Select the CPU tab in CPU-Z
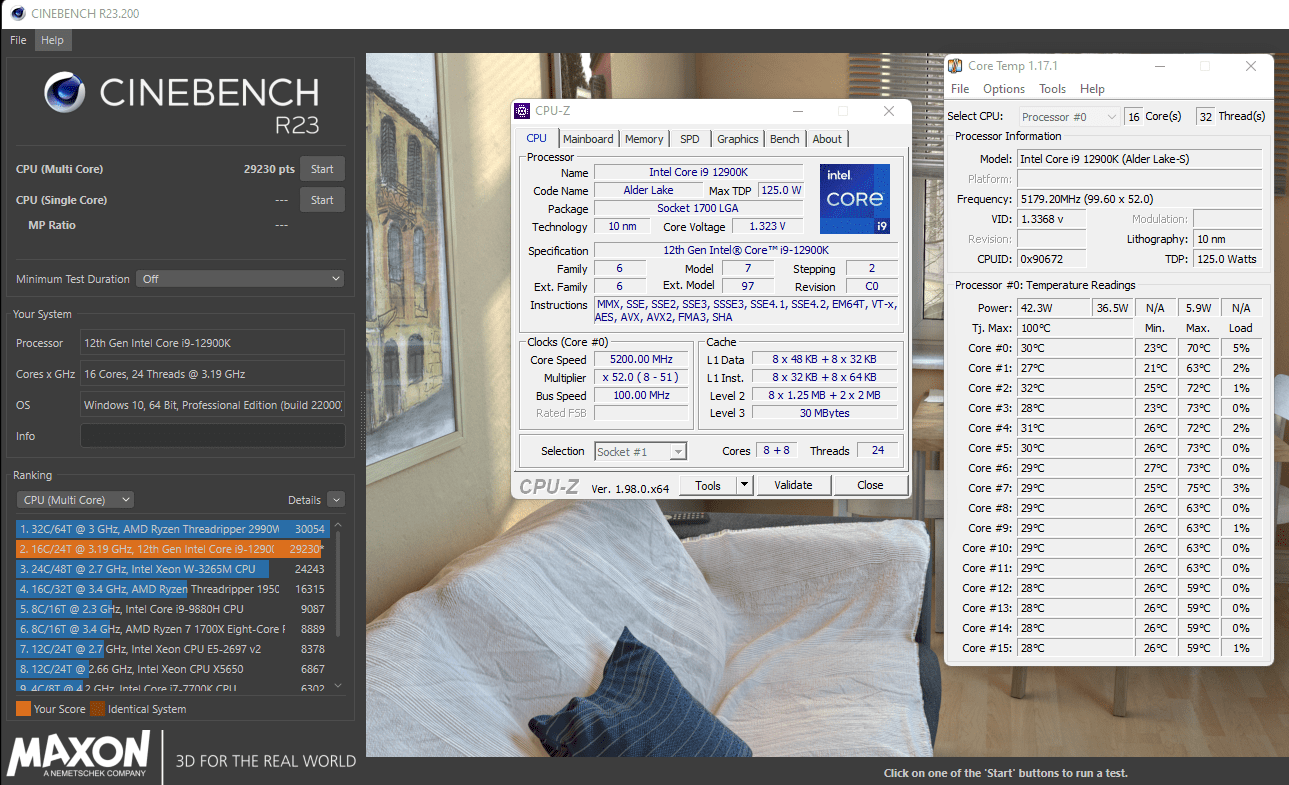 [537, 138]
